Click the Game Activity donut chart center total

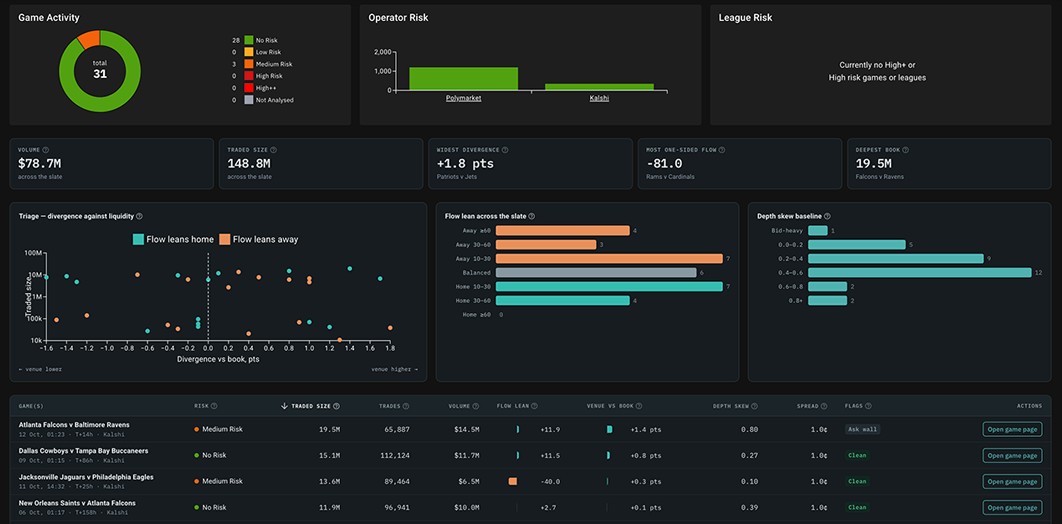(100, 70)
